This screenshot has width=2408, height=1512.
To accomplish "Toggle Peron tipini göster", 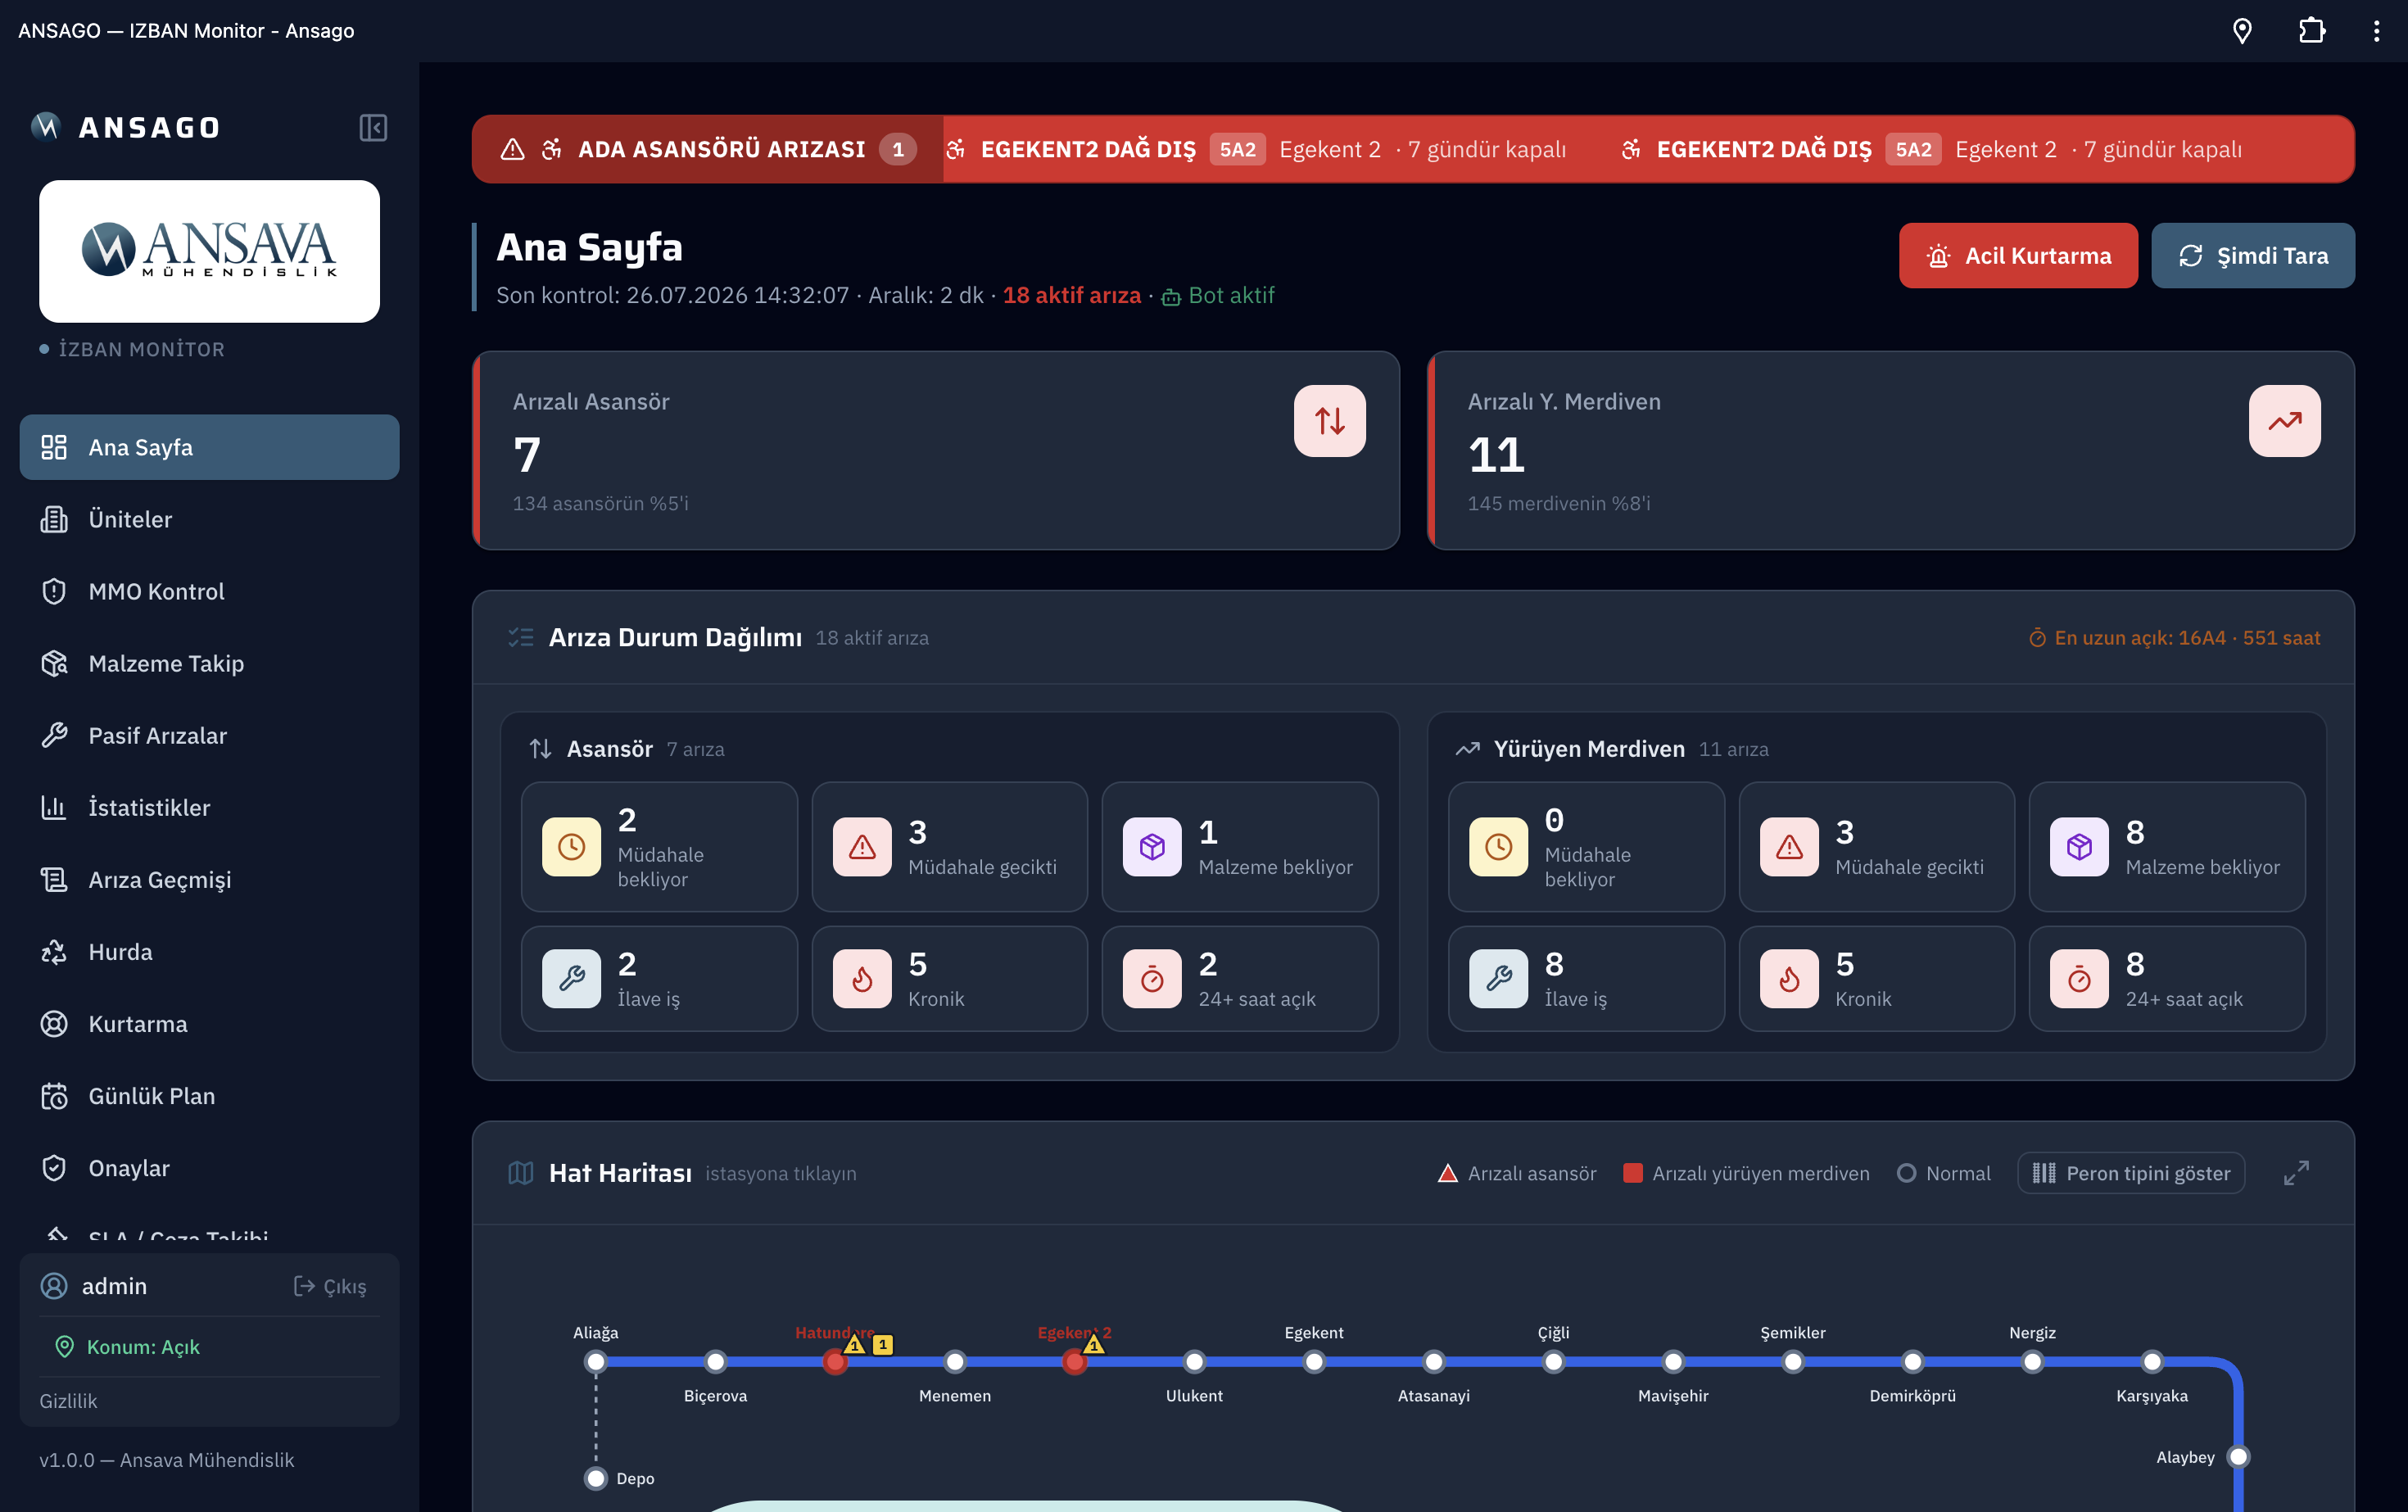I will click(2130, 1173).
